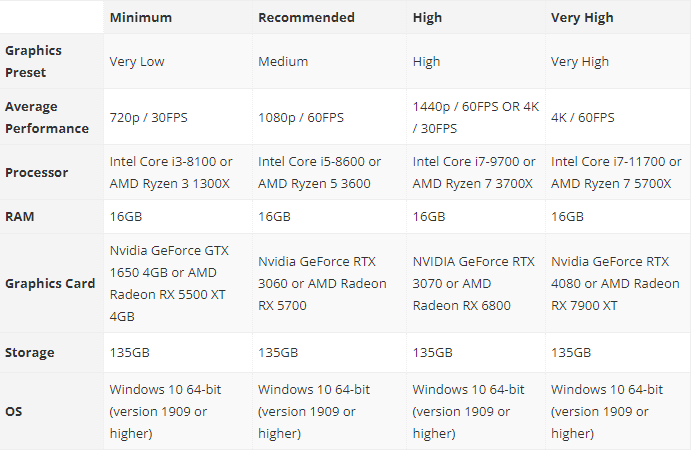Viewport: 692px width, 450px height.
Task: Click the OS row label
Action: [13, 412]
